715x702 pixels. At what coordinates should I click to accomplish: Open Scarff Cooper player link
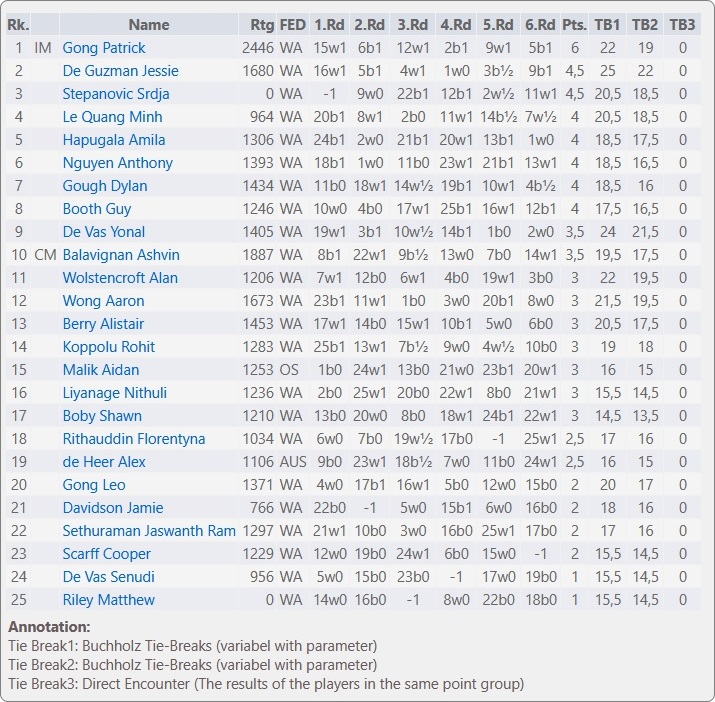106,553
